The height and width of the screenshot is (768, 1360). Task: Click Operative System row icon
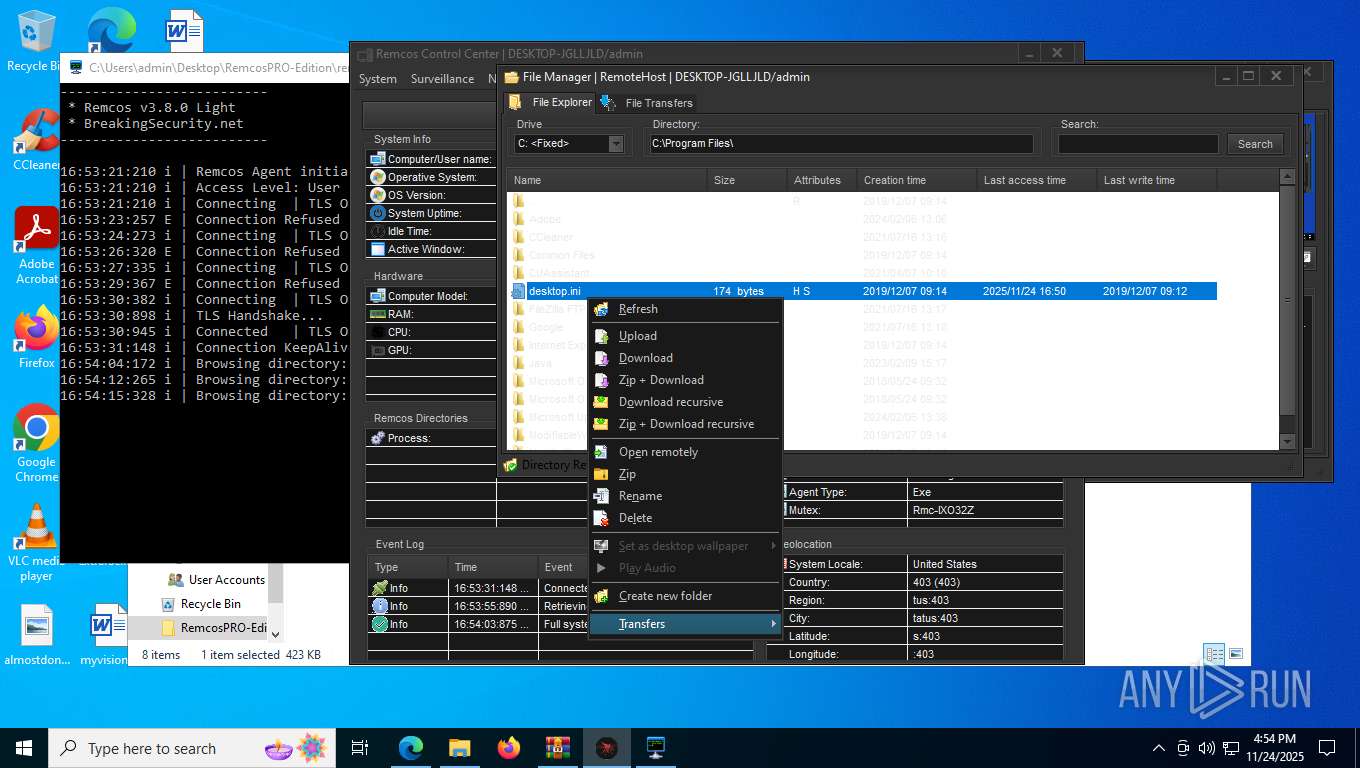tap(378, 177)
